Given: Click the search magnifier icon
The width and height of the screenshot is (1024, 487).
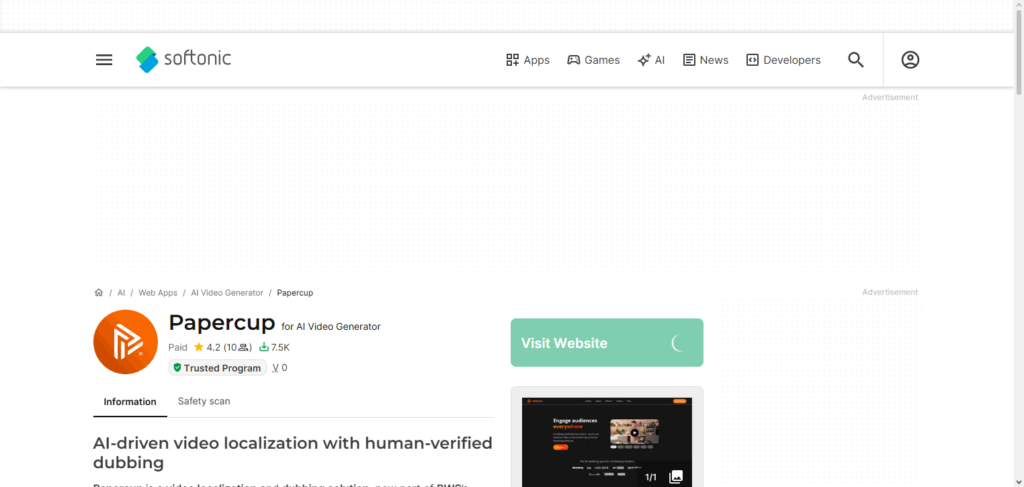Looking at the screenshot, I should [856, 60].
